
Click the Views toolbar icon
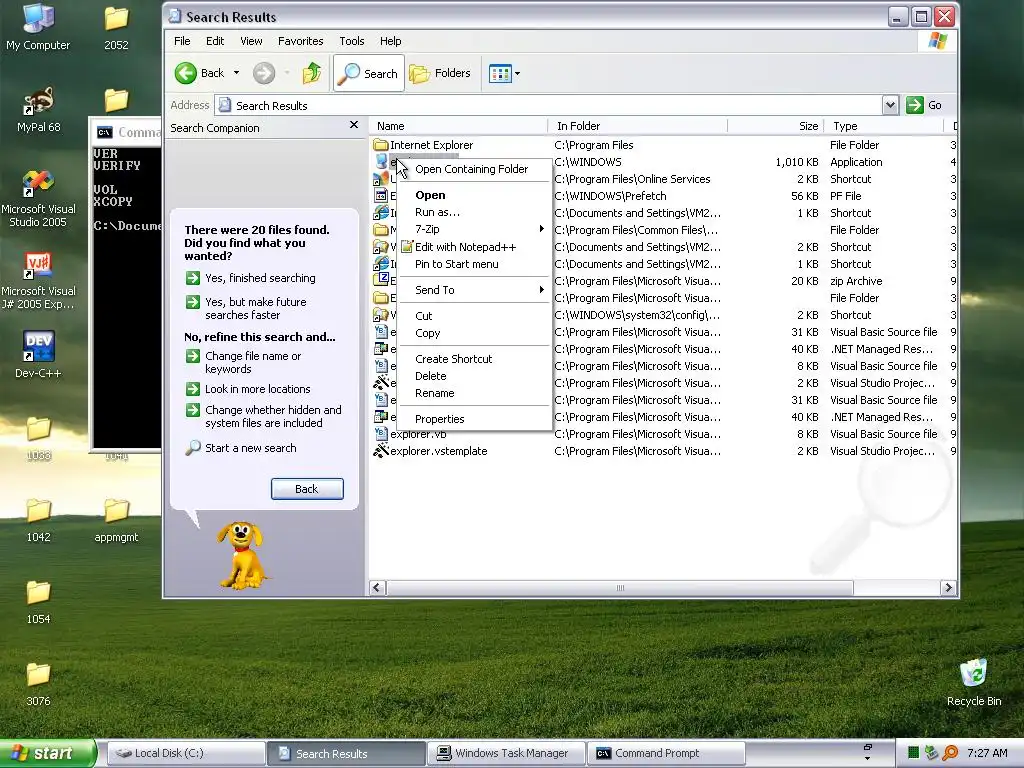coord(500,73)
